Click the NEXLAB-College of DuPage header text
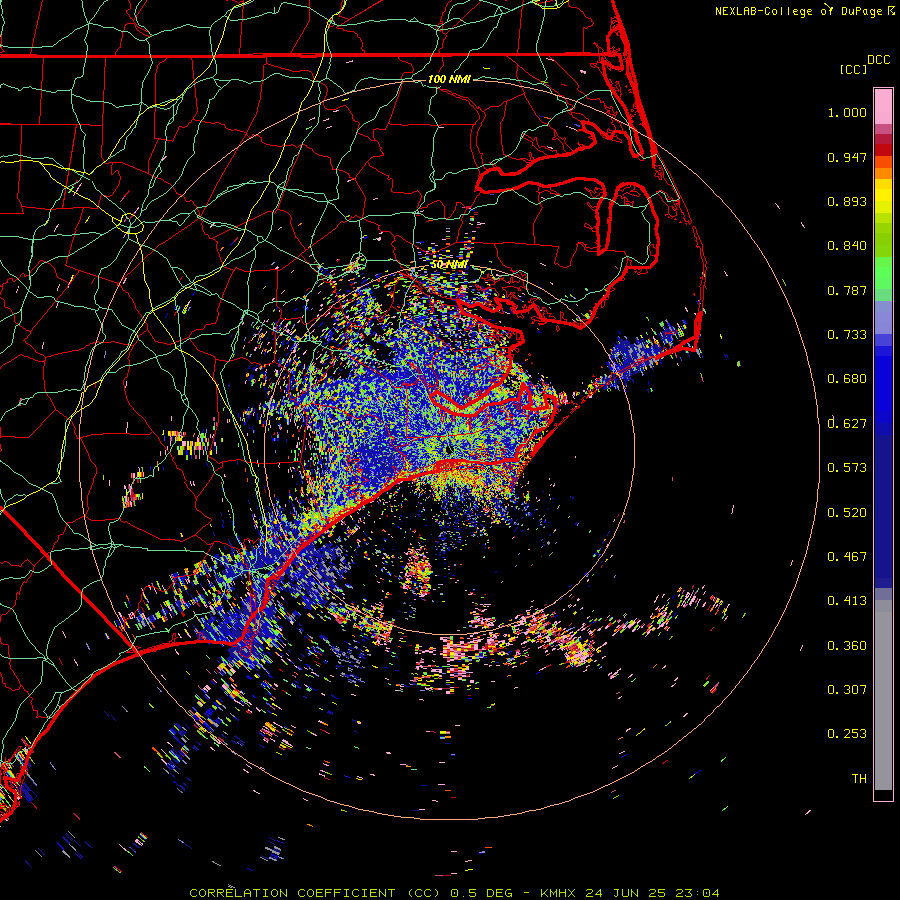The height and width of the screenshot is (900, 900). (804, 11)
